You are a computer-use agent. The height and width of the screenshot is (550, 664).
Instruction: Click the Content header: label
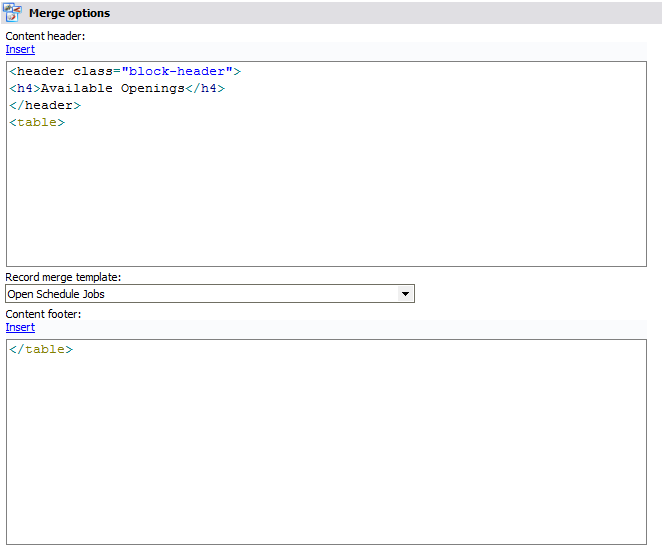tap(45, 36)
